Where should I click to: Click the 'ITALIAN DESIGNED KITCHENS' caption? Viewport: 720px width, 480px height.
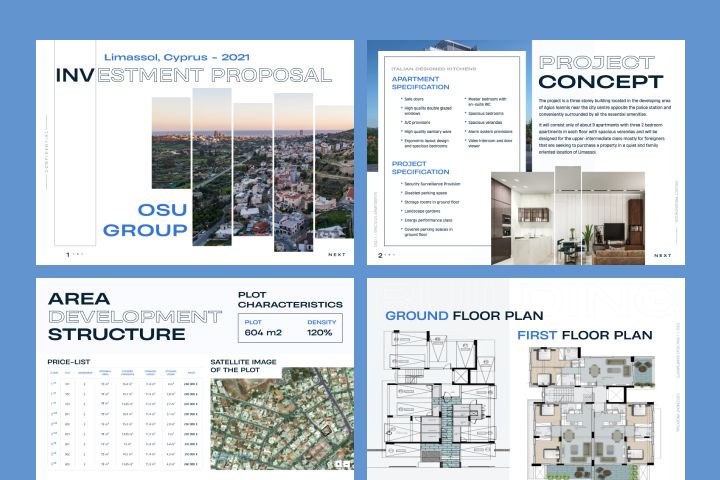click(433, 69)
